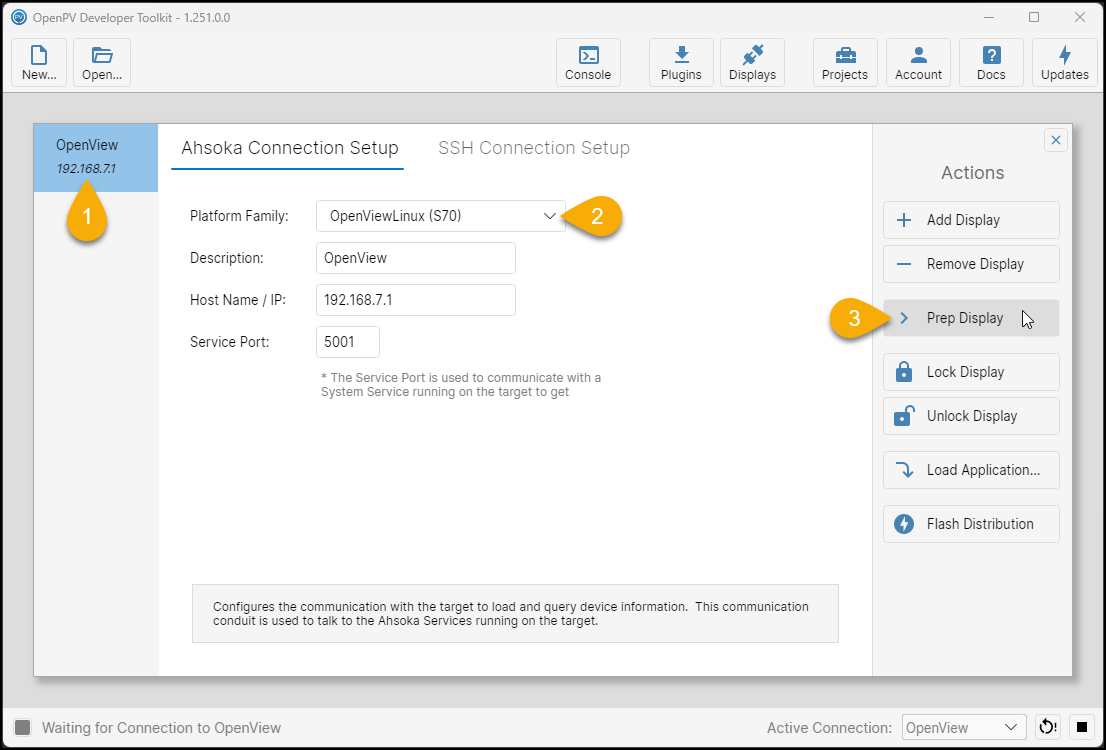Click the Unlock Display button
Image resolution: width=1106 pixels, height=750 pixels.
[x=971, y=416]
